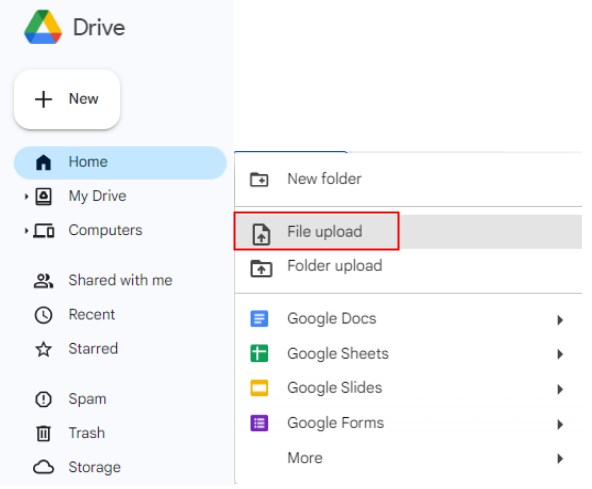Open the More menu entry

pos(408,458)
